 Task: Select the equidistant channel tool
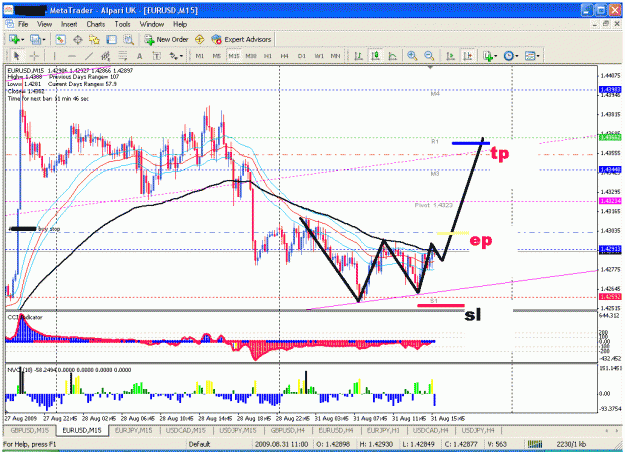click(106, 56)
